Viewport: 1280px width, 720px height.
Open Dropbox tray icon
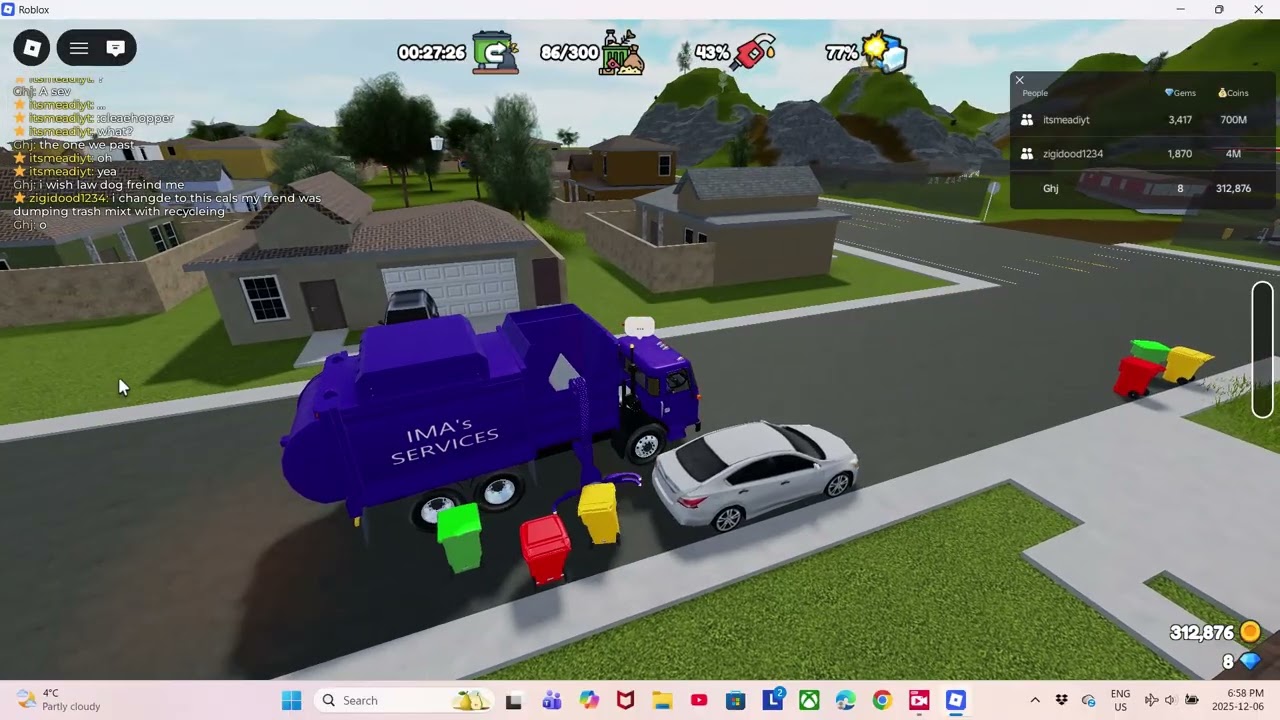click(x=1062, y=700)
